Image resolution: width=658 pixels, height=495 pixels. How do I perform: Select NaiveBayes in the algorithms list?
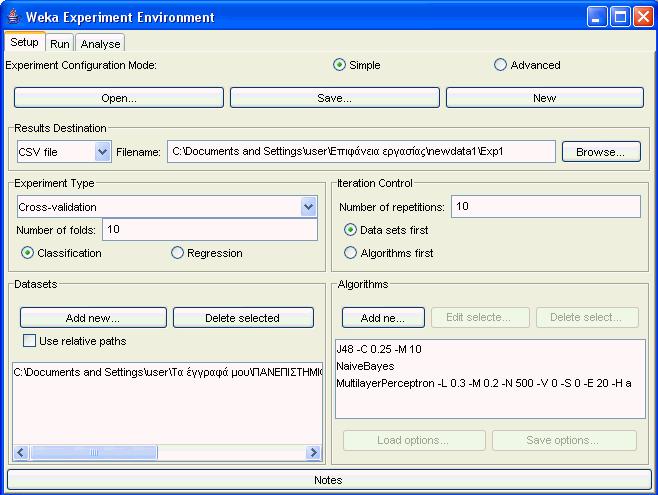click(x=490, y=366)
